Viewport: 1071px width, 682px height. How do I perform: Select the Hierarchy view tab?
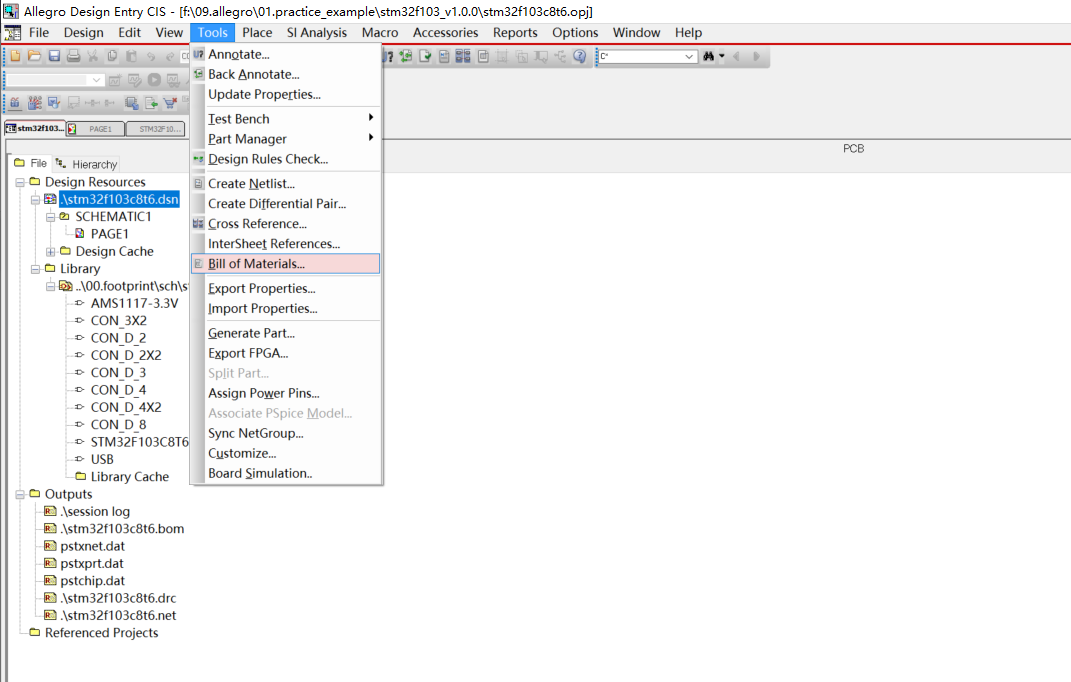(x=87, y=164)
